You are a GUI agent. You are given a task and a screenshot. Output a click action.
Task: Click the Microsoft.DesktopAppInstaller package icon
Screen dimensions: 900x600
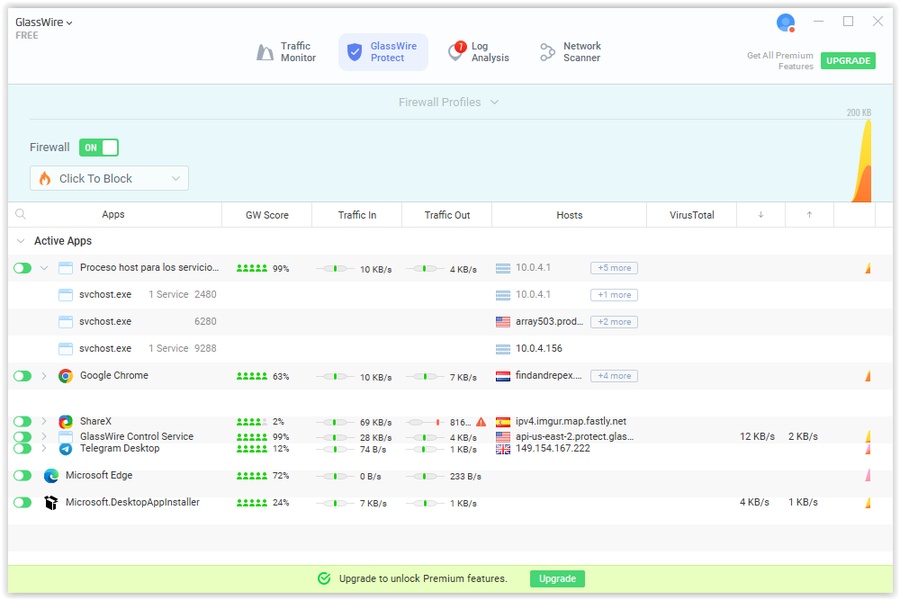point(51,502)
